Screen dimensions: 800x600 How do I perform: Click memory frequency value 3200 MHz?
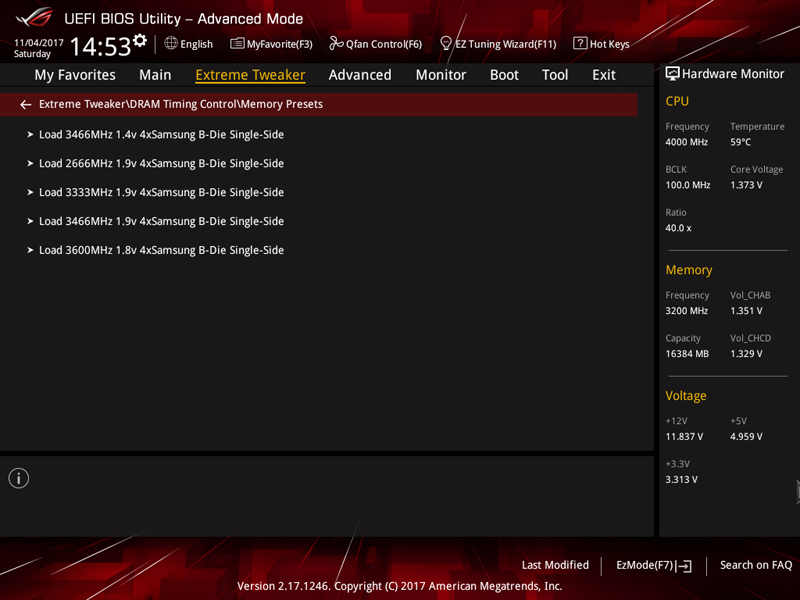pos(687,311)
